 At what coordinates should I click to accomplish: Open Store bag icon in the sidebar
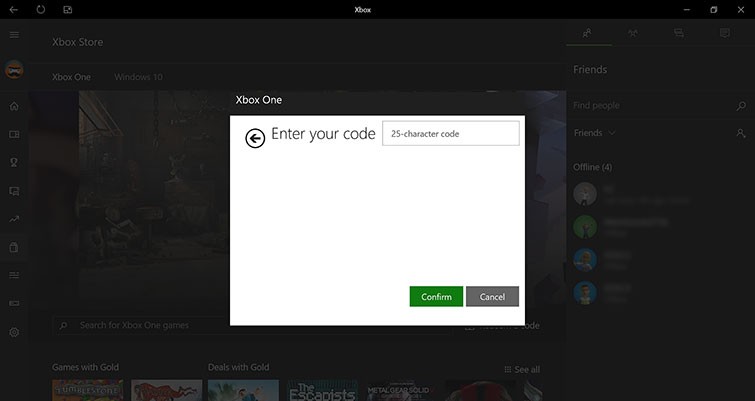pyautogui.click(x=14, y=247)
